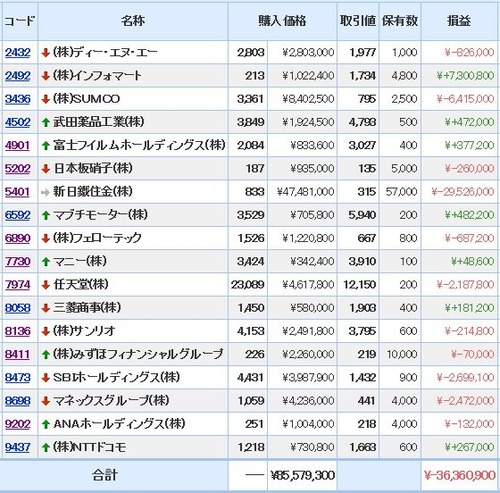Open stock code link 9437

[17, 447]
